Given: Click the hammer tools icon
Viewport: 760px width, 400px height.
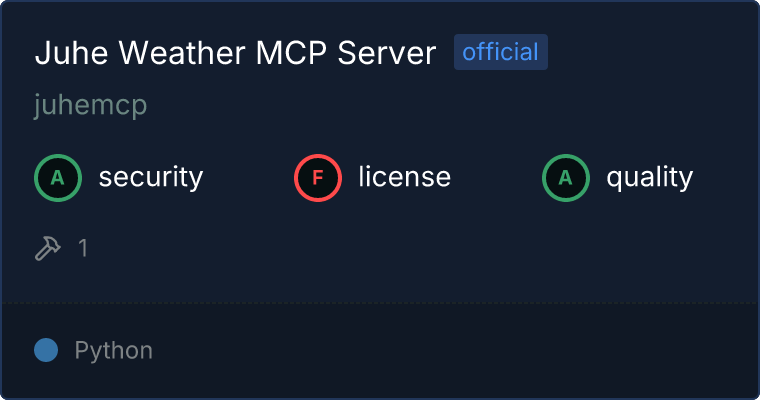Looking at the screenshot, I should pos(48,248).
